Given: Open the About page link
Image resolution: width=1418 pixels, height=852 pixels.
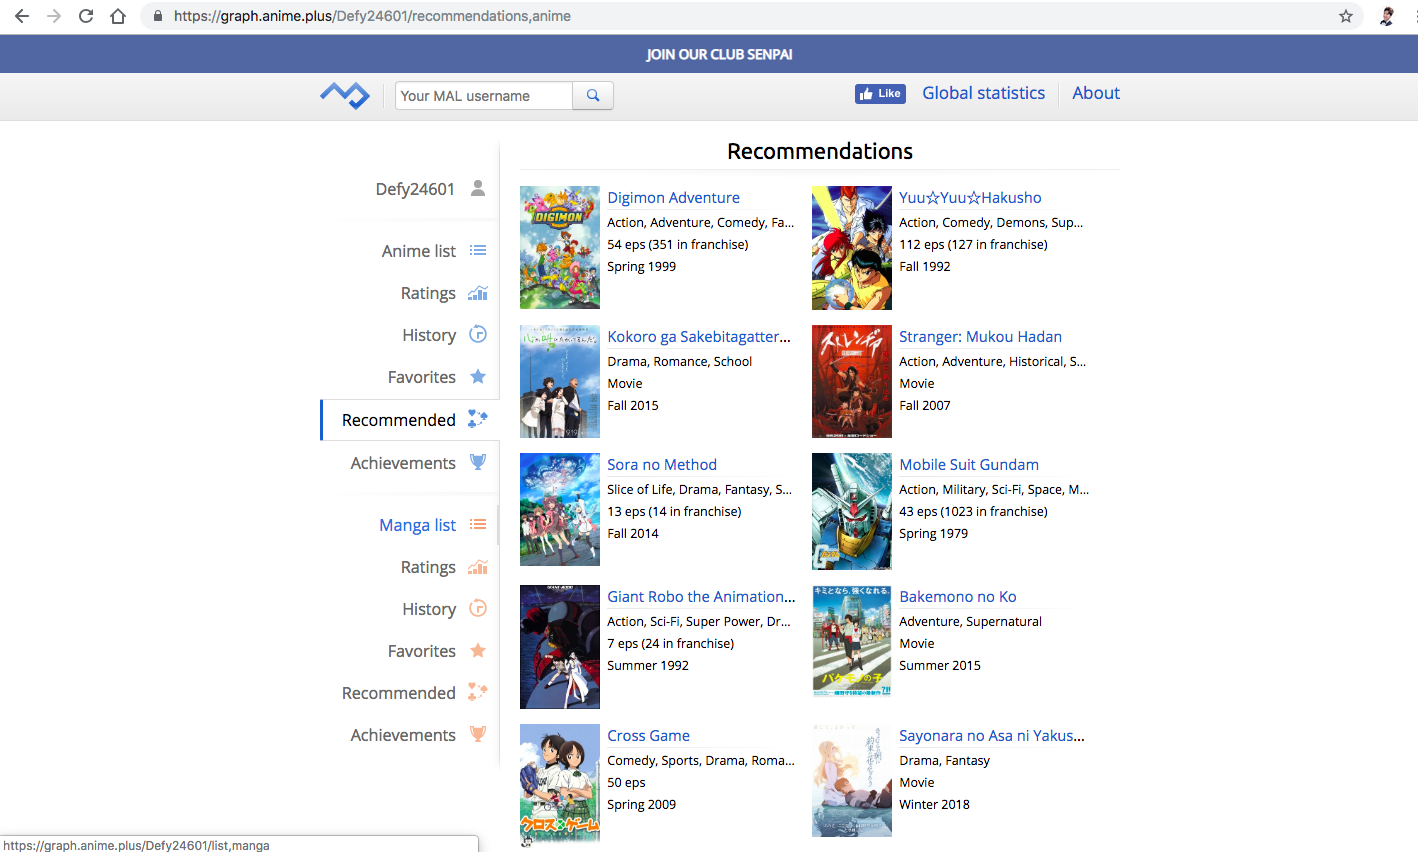Looking at the screenshot, I should (x=1096, y=93).
